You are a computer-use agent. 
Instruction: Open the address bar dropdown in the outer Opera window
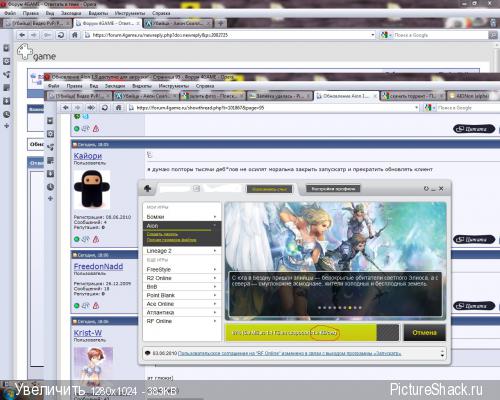373,35
